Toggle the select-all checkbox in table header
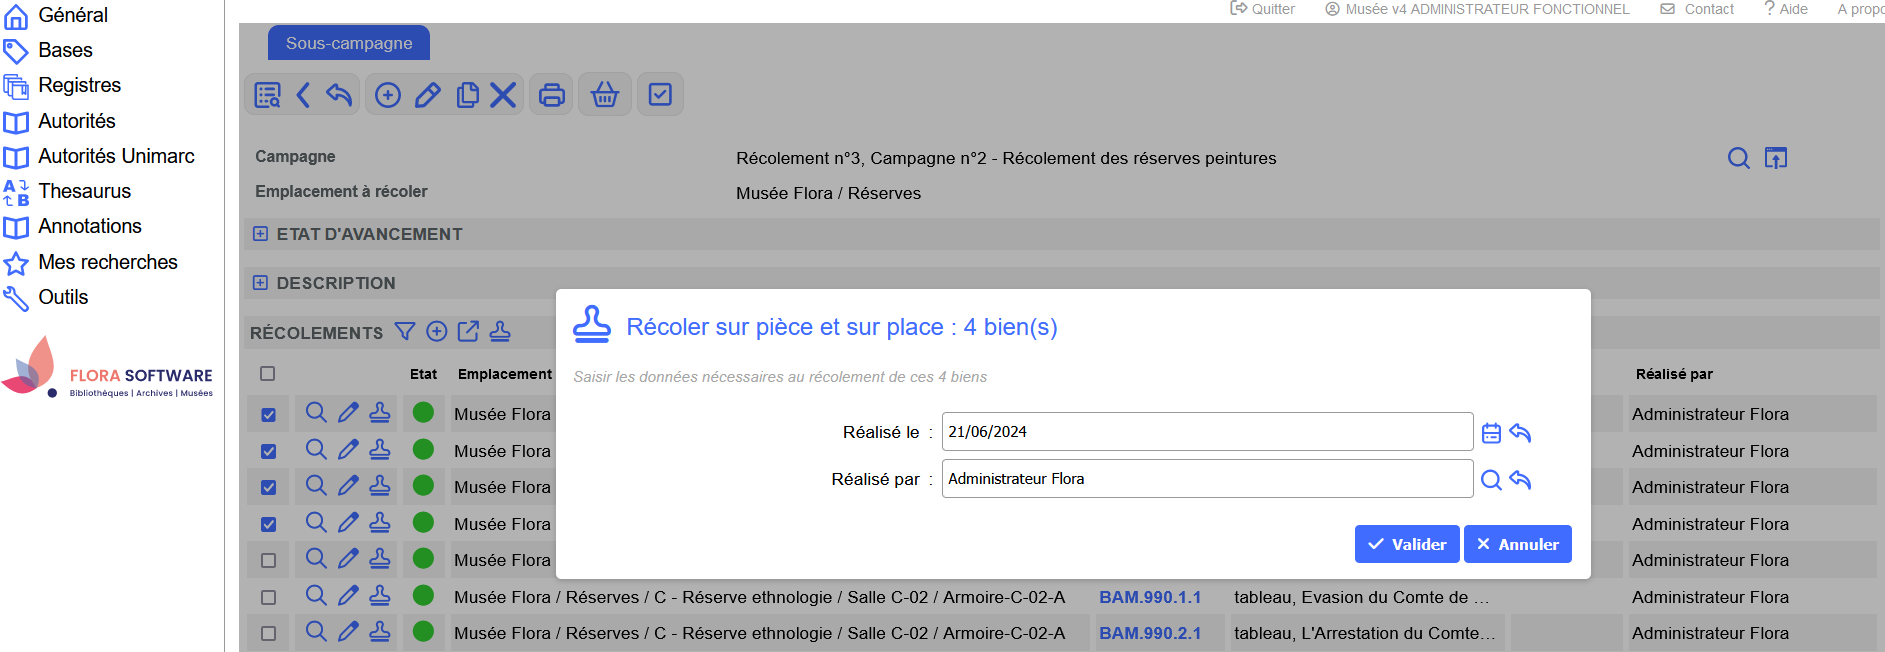Screen dimensions: 1885x652 [267, 374]
